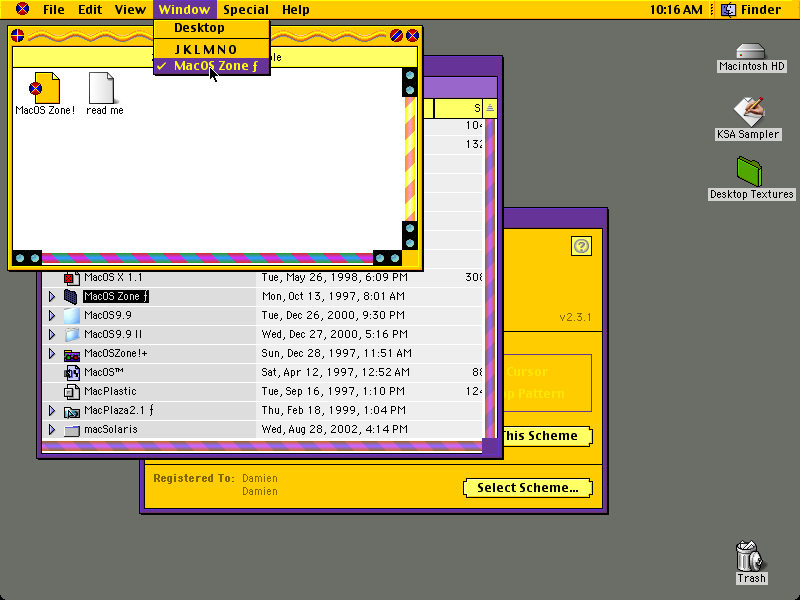Click front window horizontal scroll right arrow

395,258
